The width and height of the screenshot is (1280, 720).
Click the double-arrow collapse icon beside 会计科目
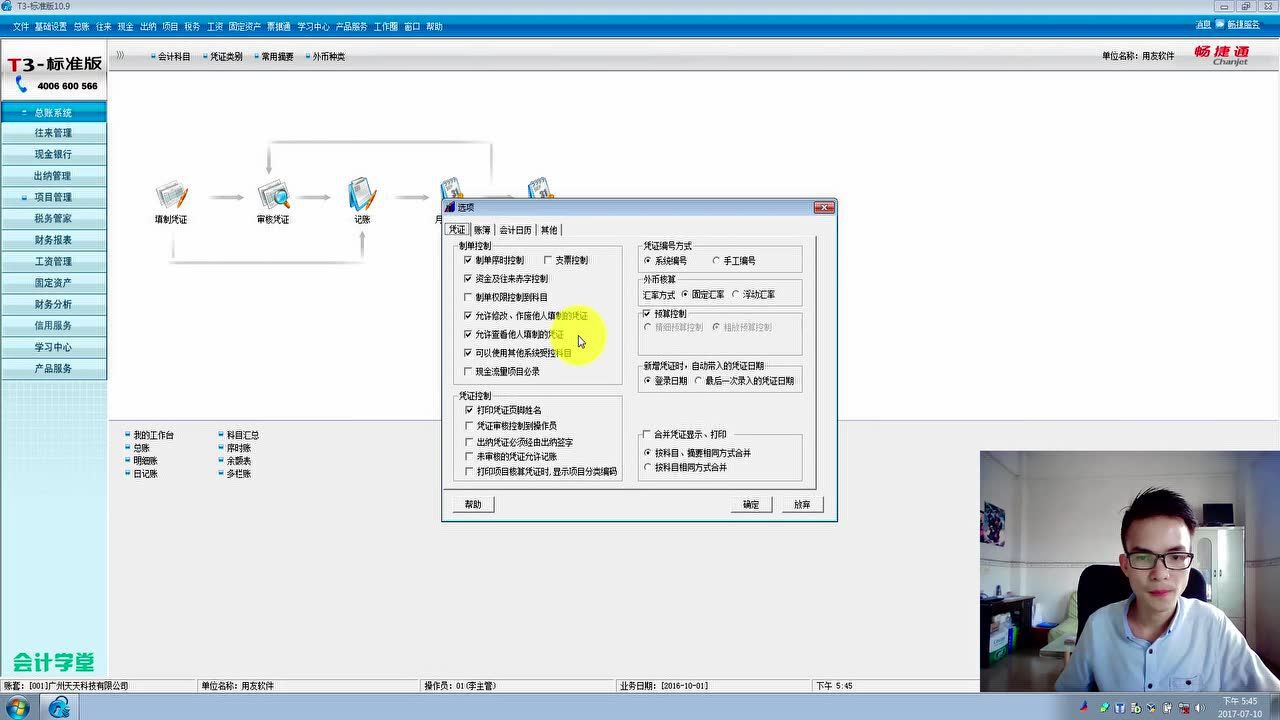(120, 56)
